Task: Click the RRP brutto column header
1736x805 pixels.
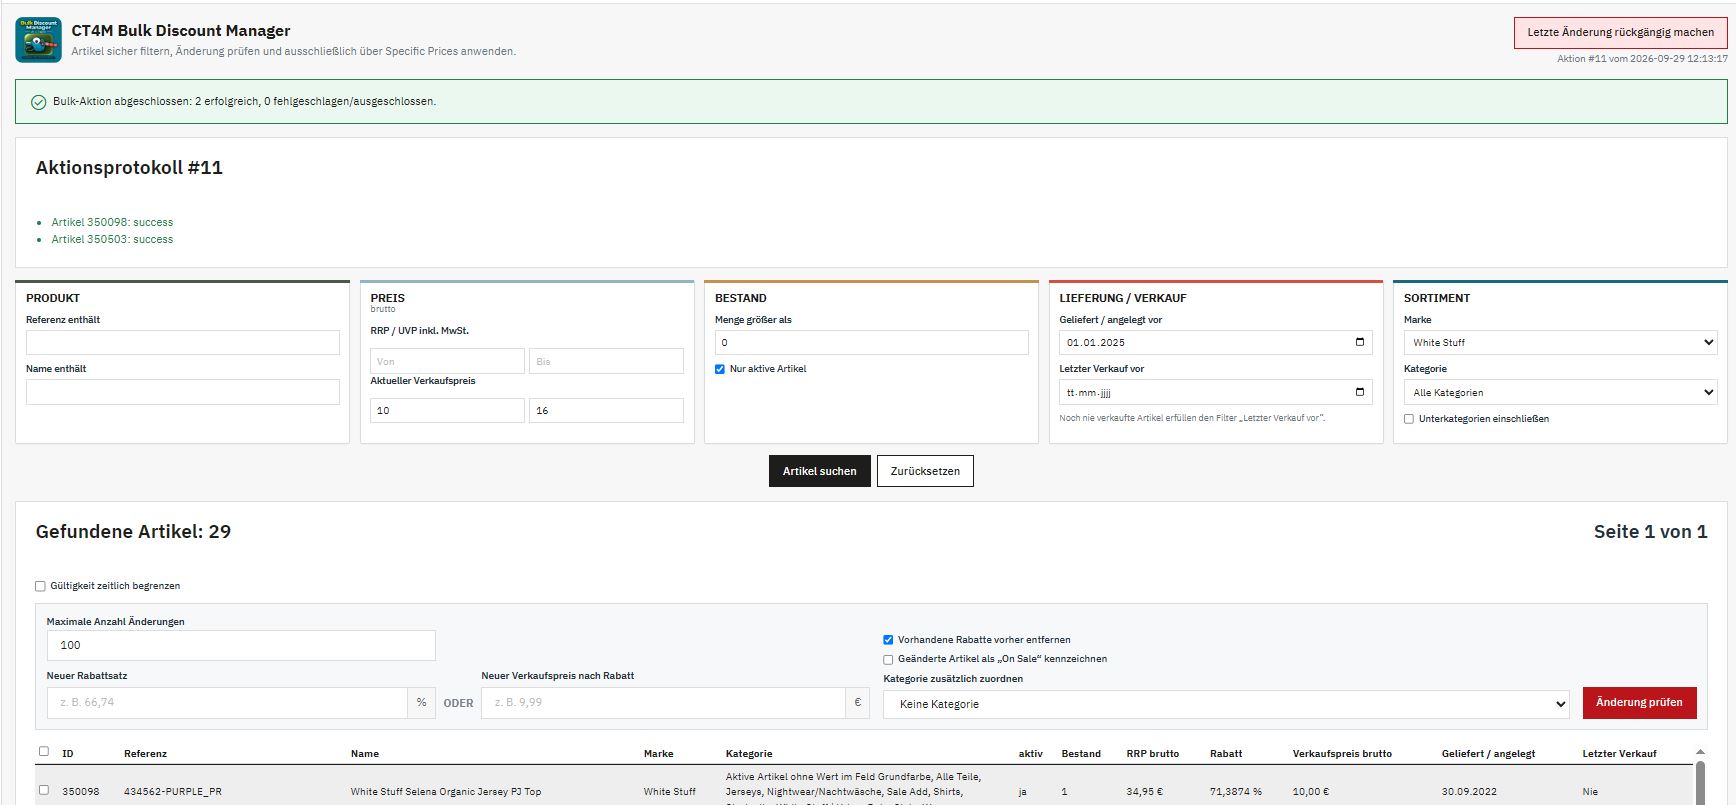Action: tap(1153, 754)
